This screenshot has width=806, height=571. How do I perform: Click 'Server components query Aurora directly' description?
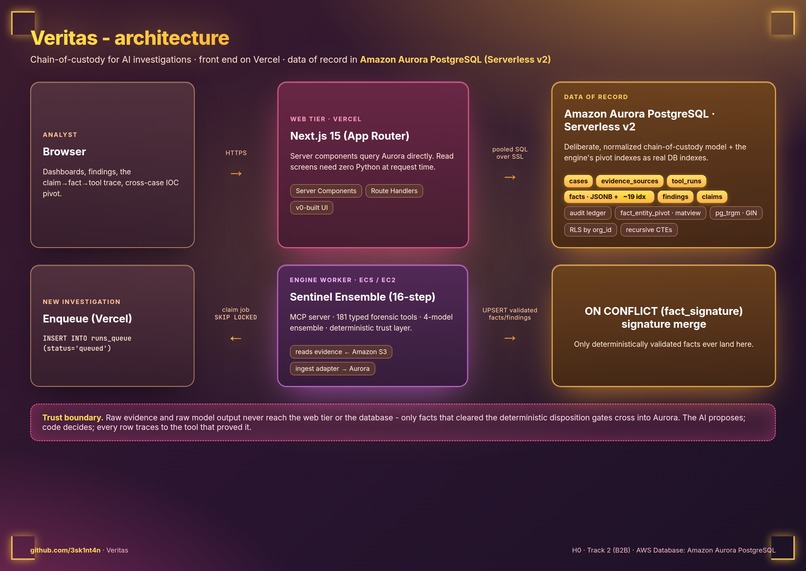pyautogui.click(x=372, y=161)
